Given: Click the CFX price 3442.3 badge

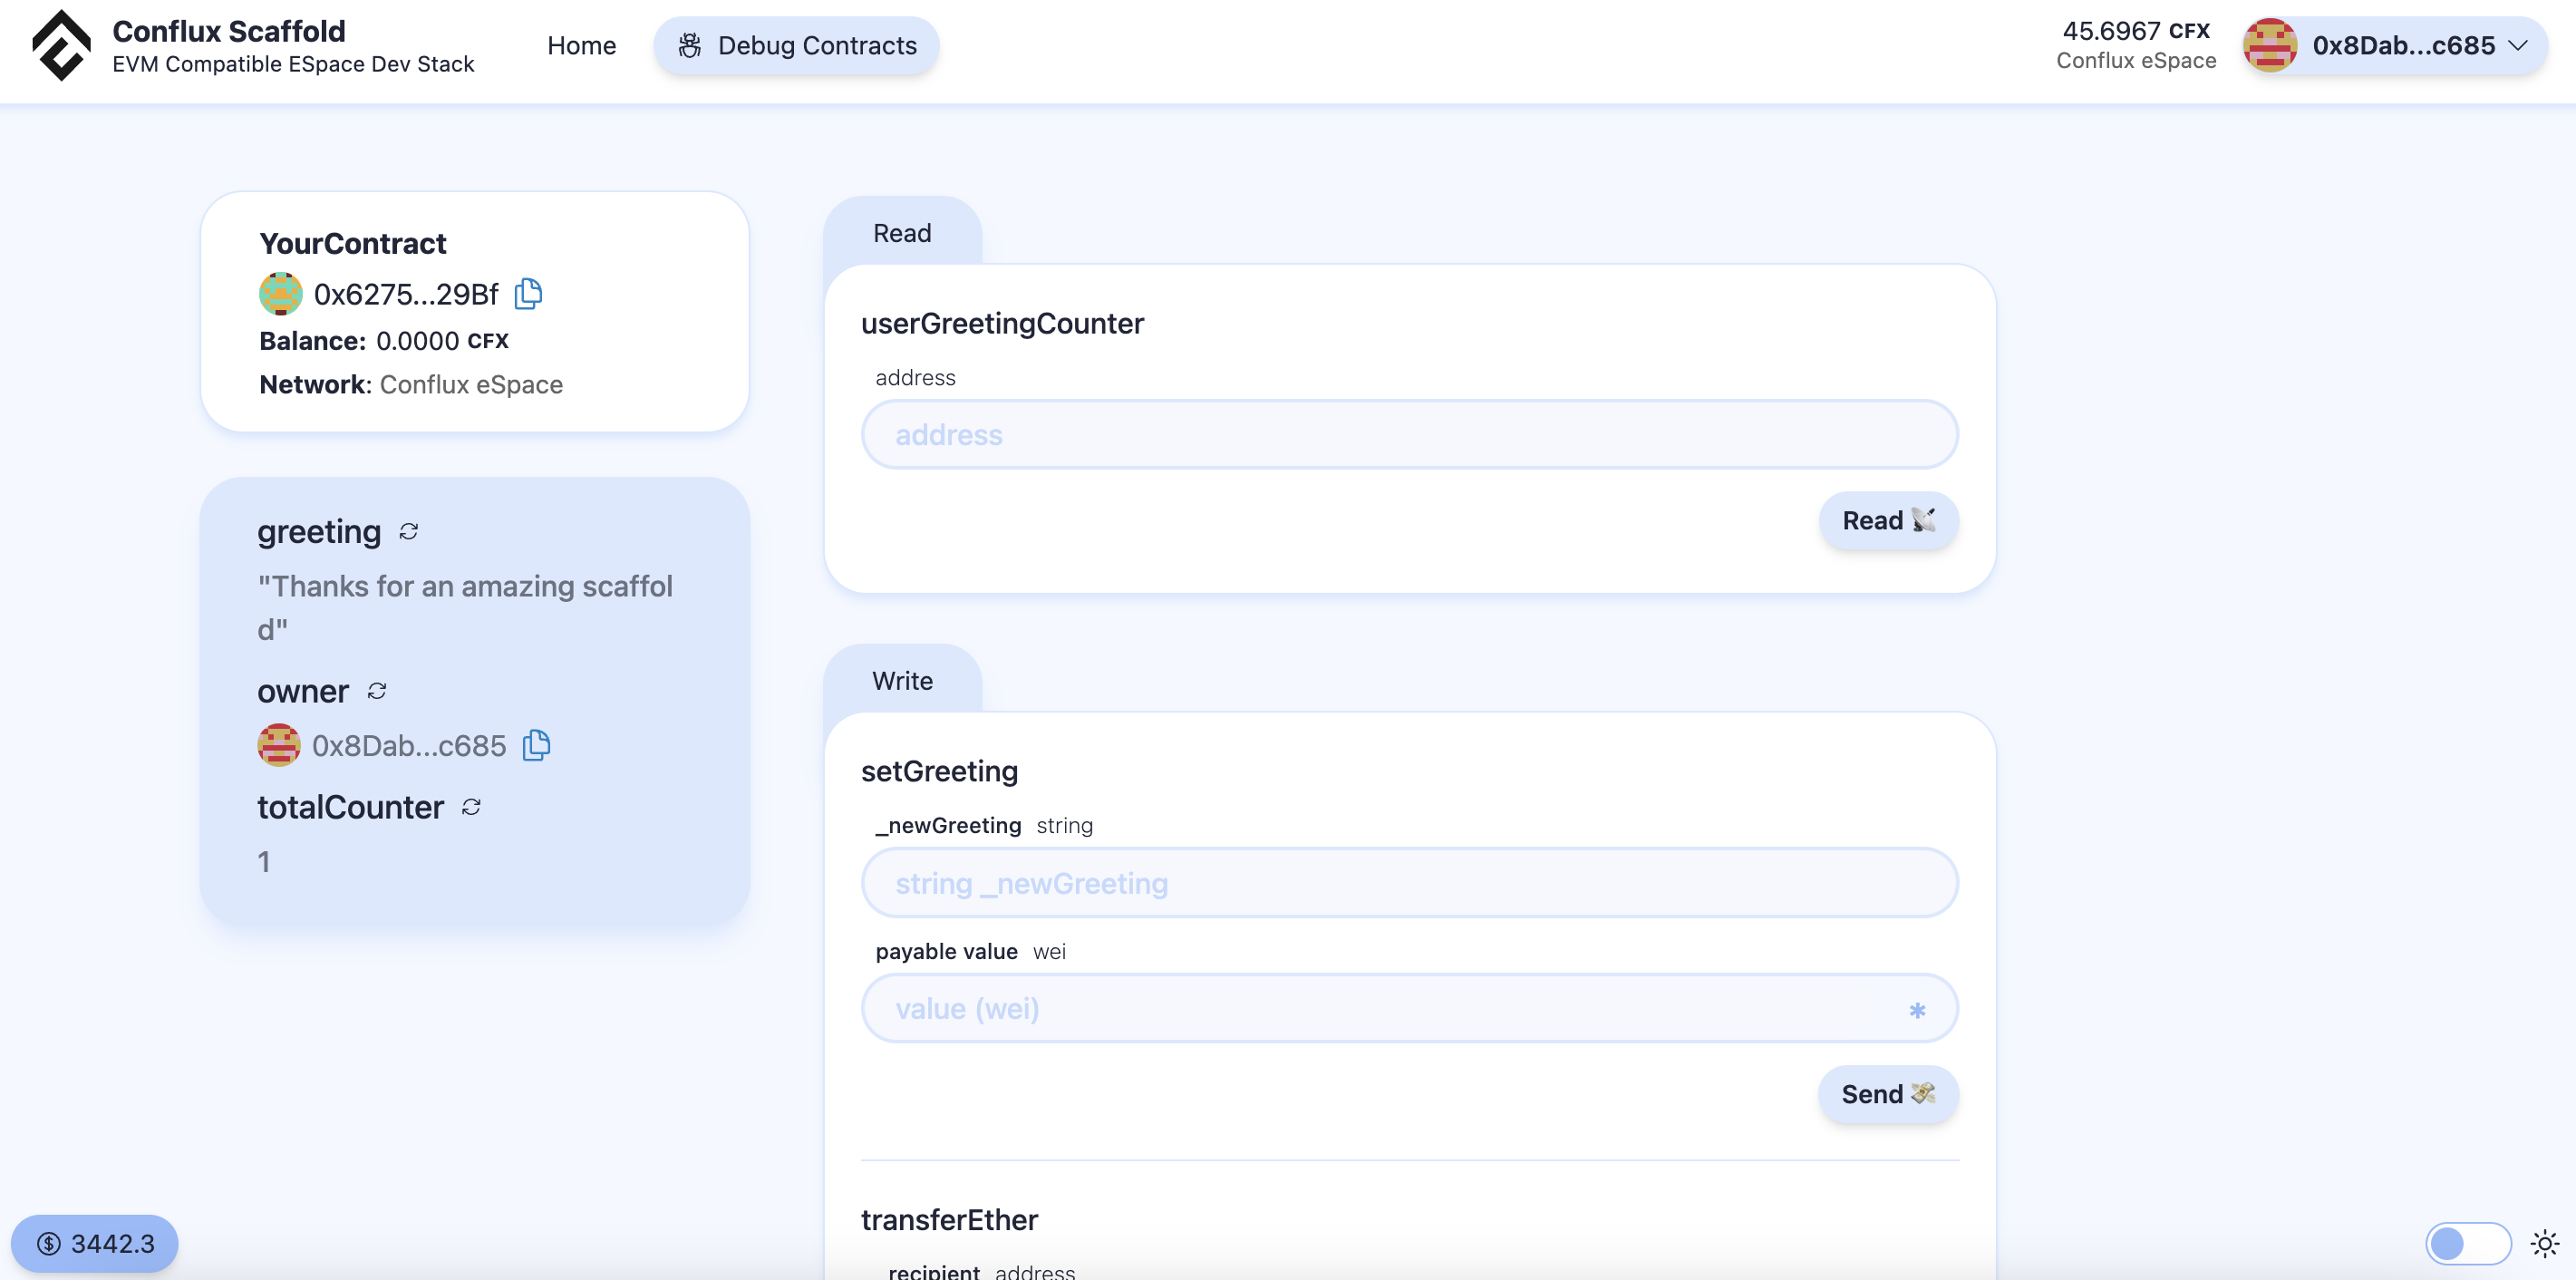Looking at the screenshot, I should [x=95, y=1243].
